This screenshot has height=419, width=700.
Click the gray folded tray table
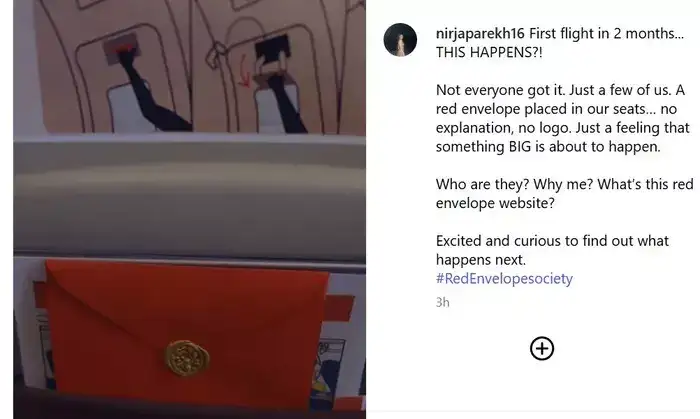tap(190, 196)
